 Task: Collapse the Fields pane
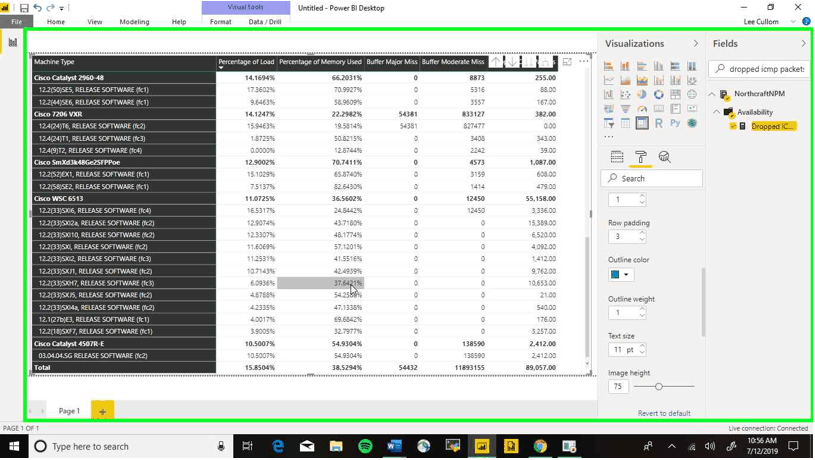tap(803, 44)
